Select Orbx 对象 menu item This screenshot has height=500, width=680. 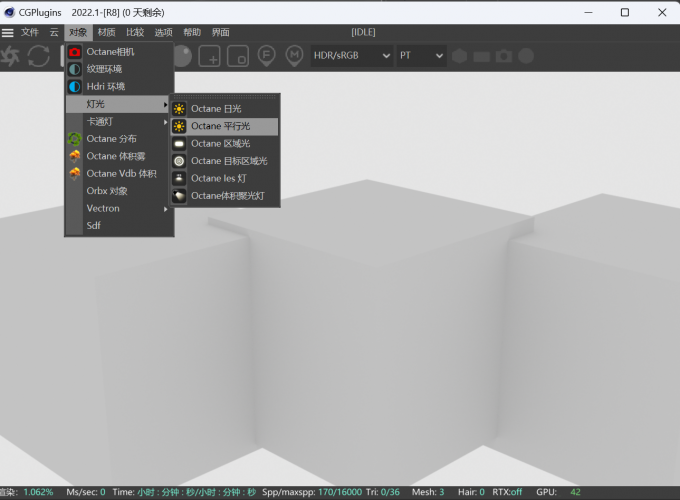(x=120, y=191)
